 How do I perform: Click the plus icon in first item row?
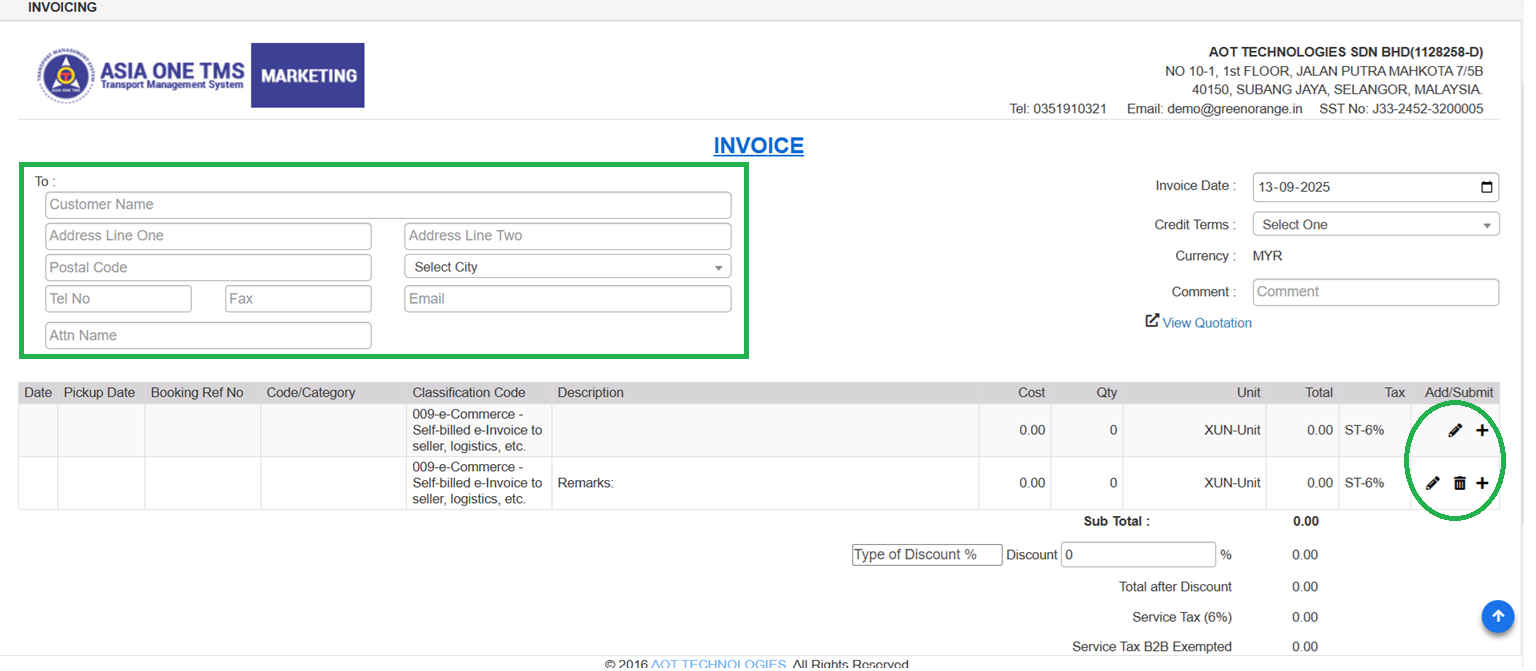pos(1482,430)
